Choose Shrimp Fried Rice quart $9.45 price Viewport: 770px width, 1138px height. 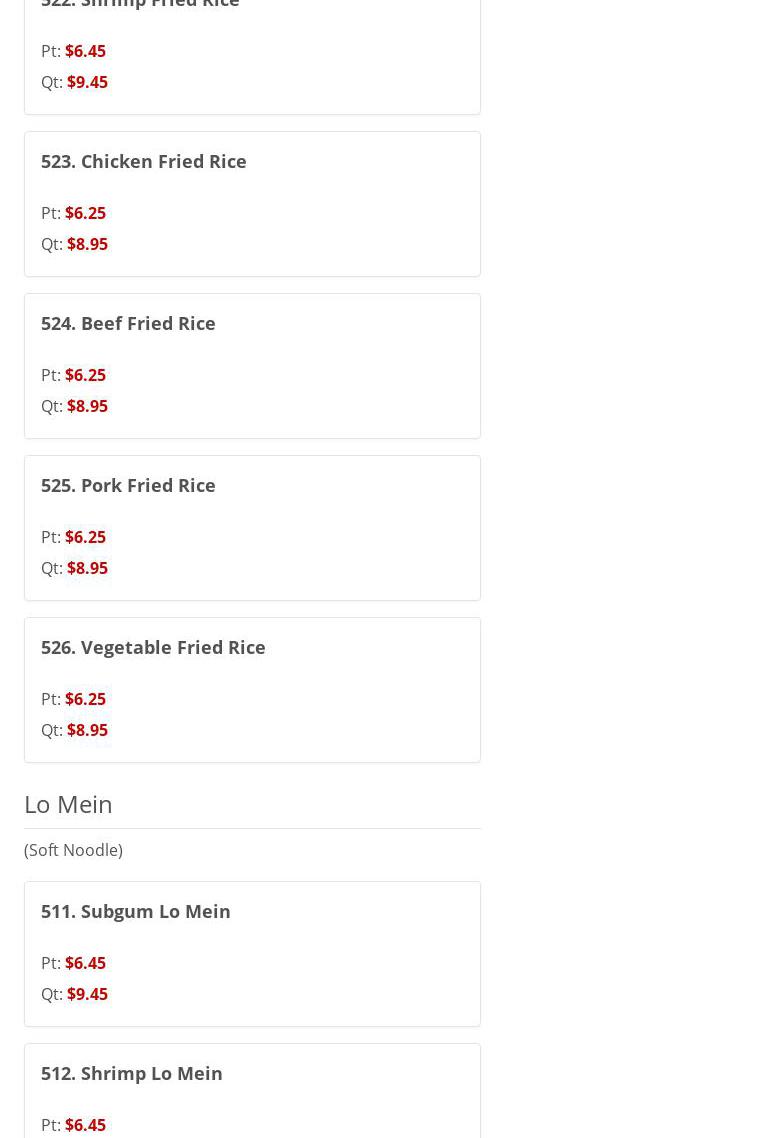pyautogui.click(x=87, y=82)
